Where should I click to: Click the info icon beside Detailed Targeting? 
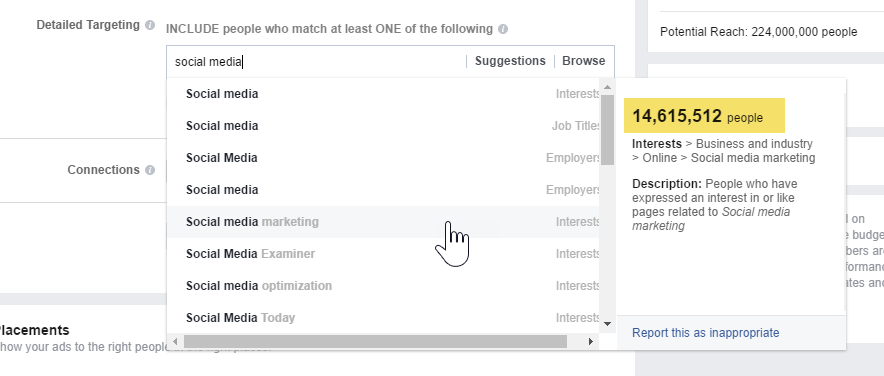tap(149, 25)
